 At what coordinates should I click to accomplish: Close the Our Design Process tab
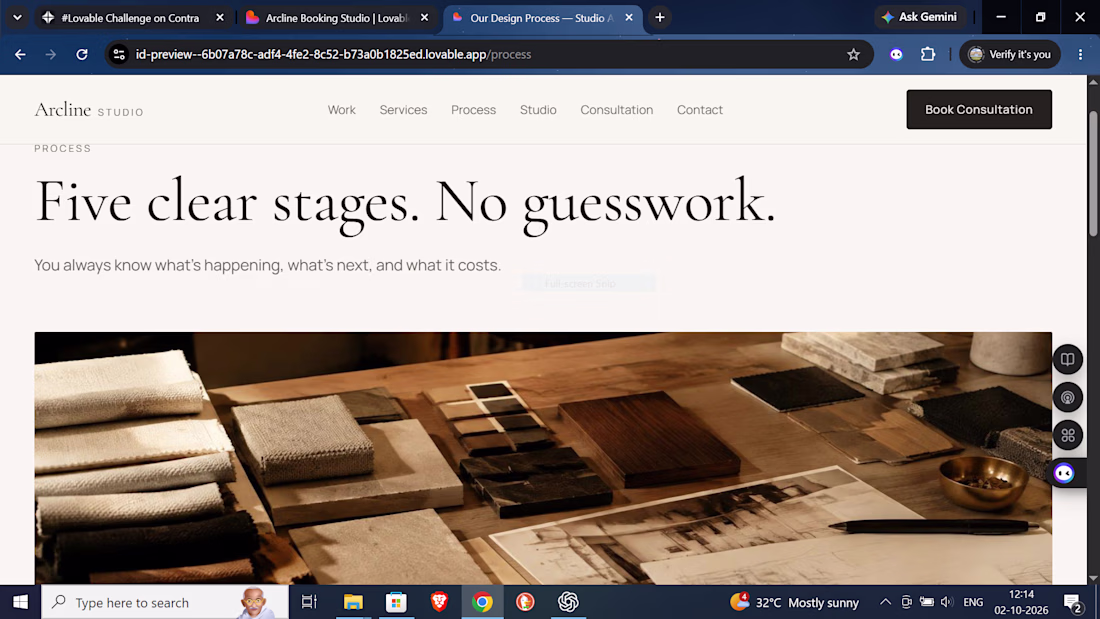pos(629,18)
